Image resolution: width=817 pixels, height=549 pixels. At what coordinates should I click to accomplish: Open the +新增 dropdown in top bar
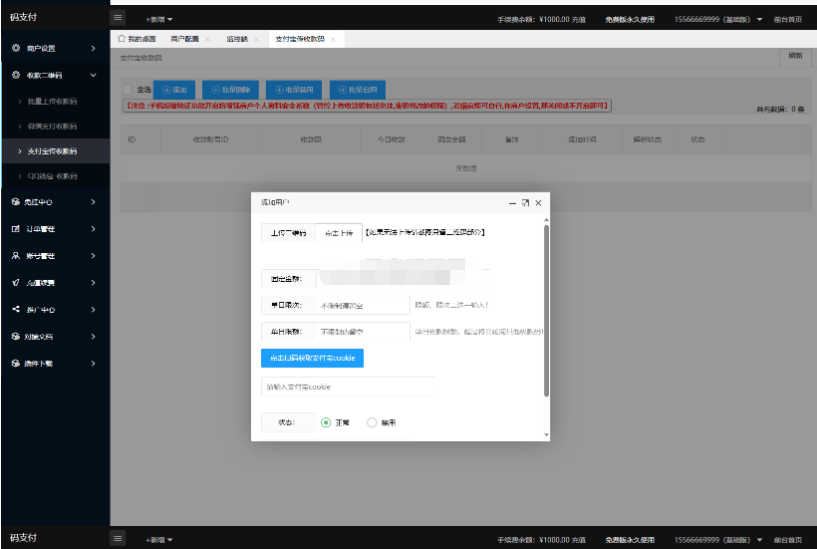point(158,19)
